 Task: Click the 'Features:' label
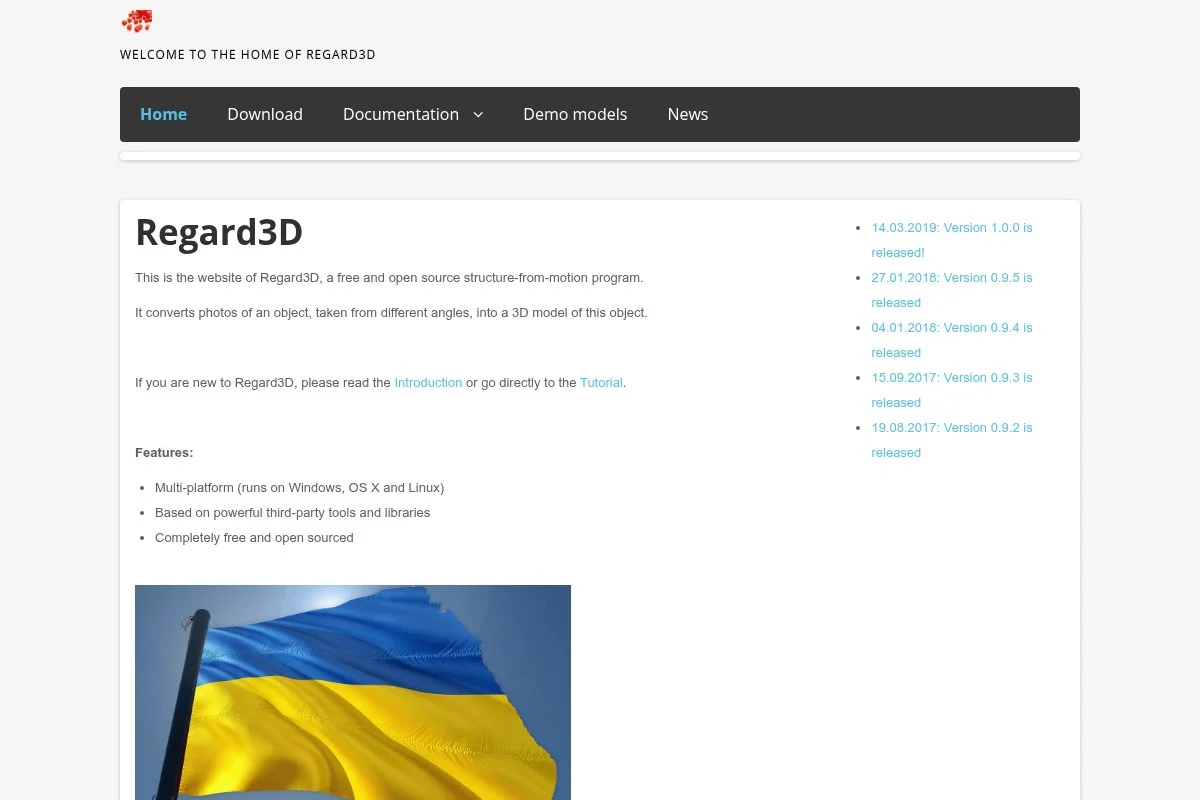pos(164,453)
